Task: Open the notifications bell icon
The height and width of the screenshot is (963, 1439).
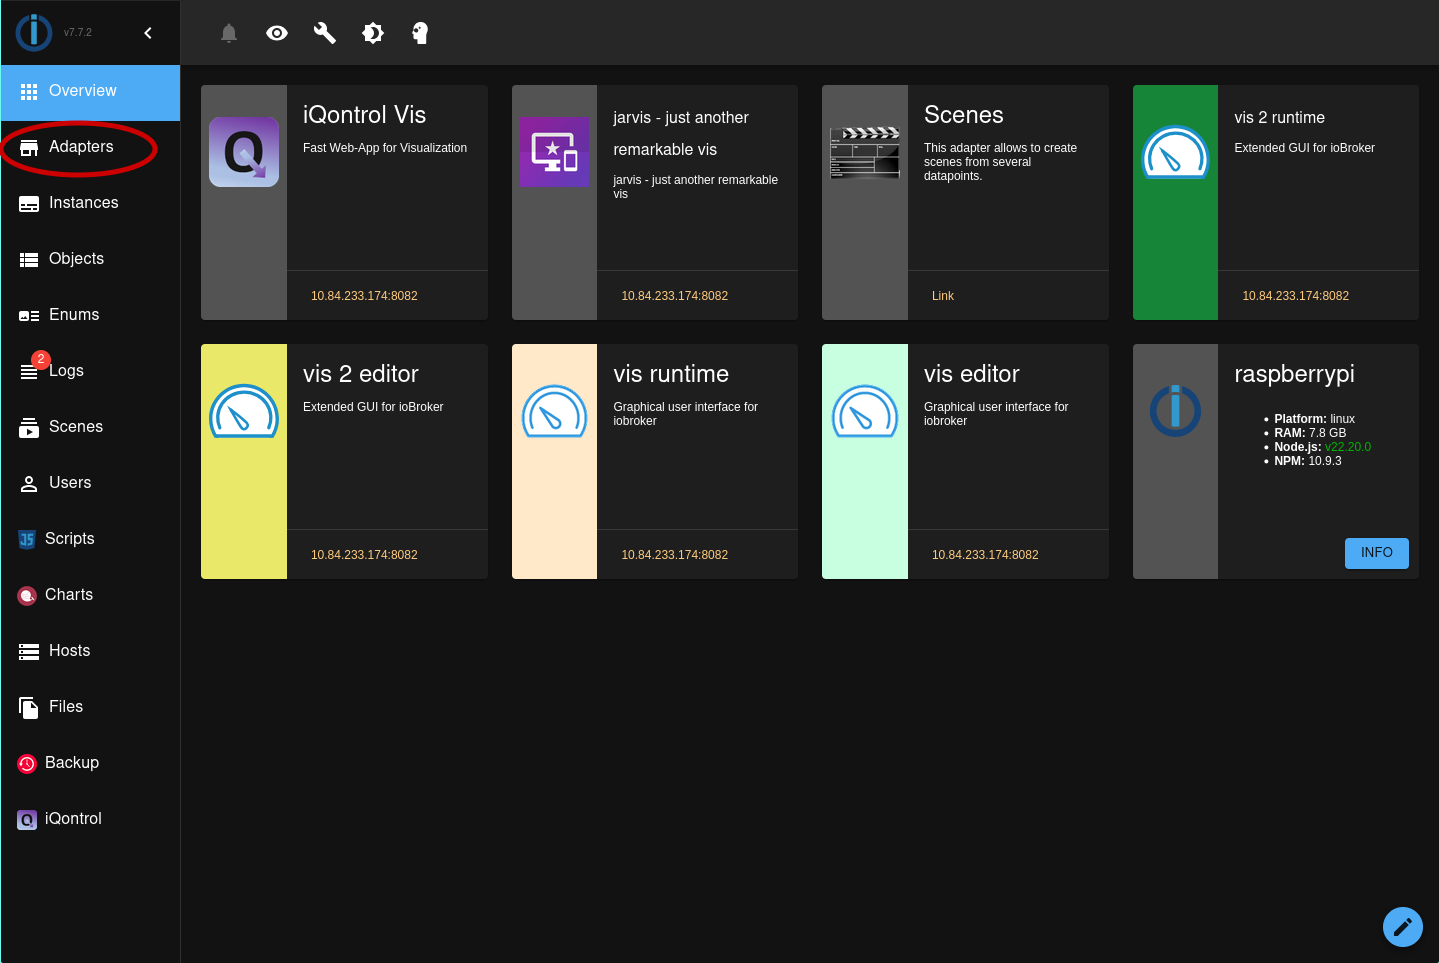Action: coord(228,32)
